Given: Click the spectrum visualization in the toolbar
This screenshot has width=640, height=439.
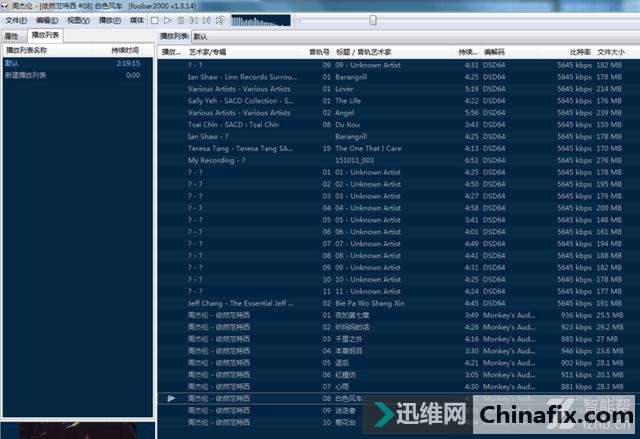Looking at the screenshot, I should coord(261,20).
